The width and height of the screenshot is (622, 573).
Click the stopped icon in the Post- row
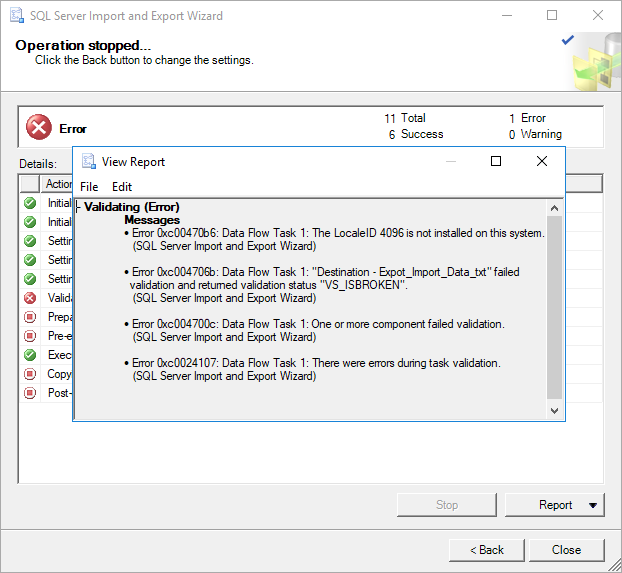tap(30, 393)
